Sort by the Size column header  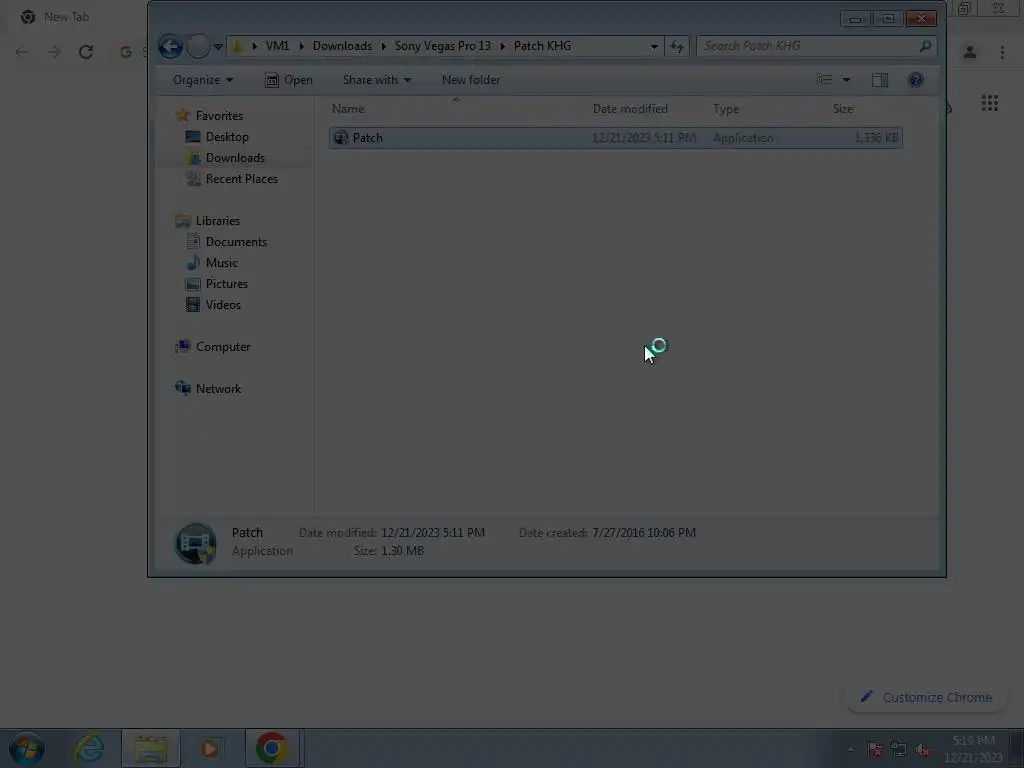[842, 109]
